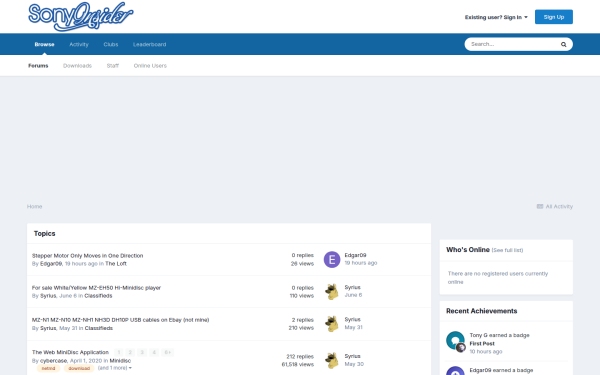600x375 pixels.
Task: Click '19 hours ago' last post time
Action: [360, 263]
